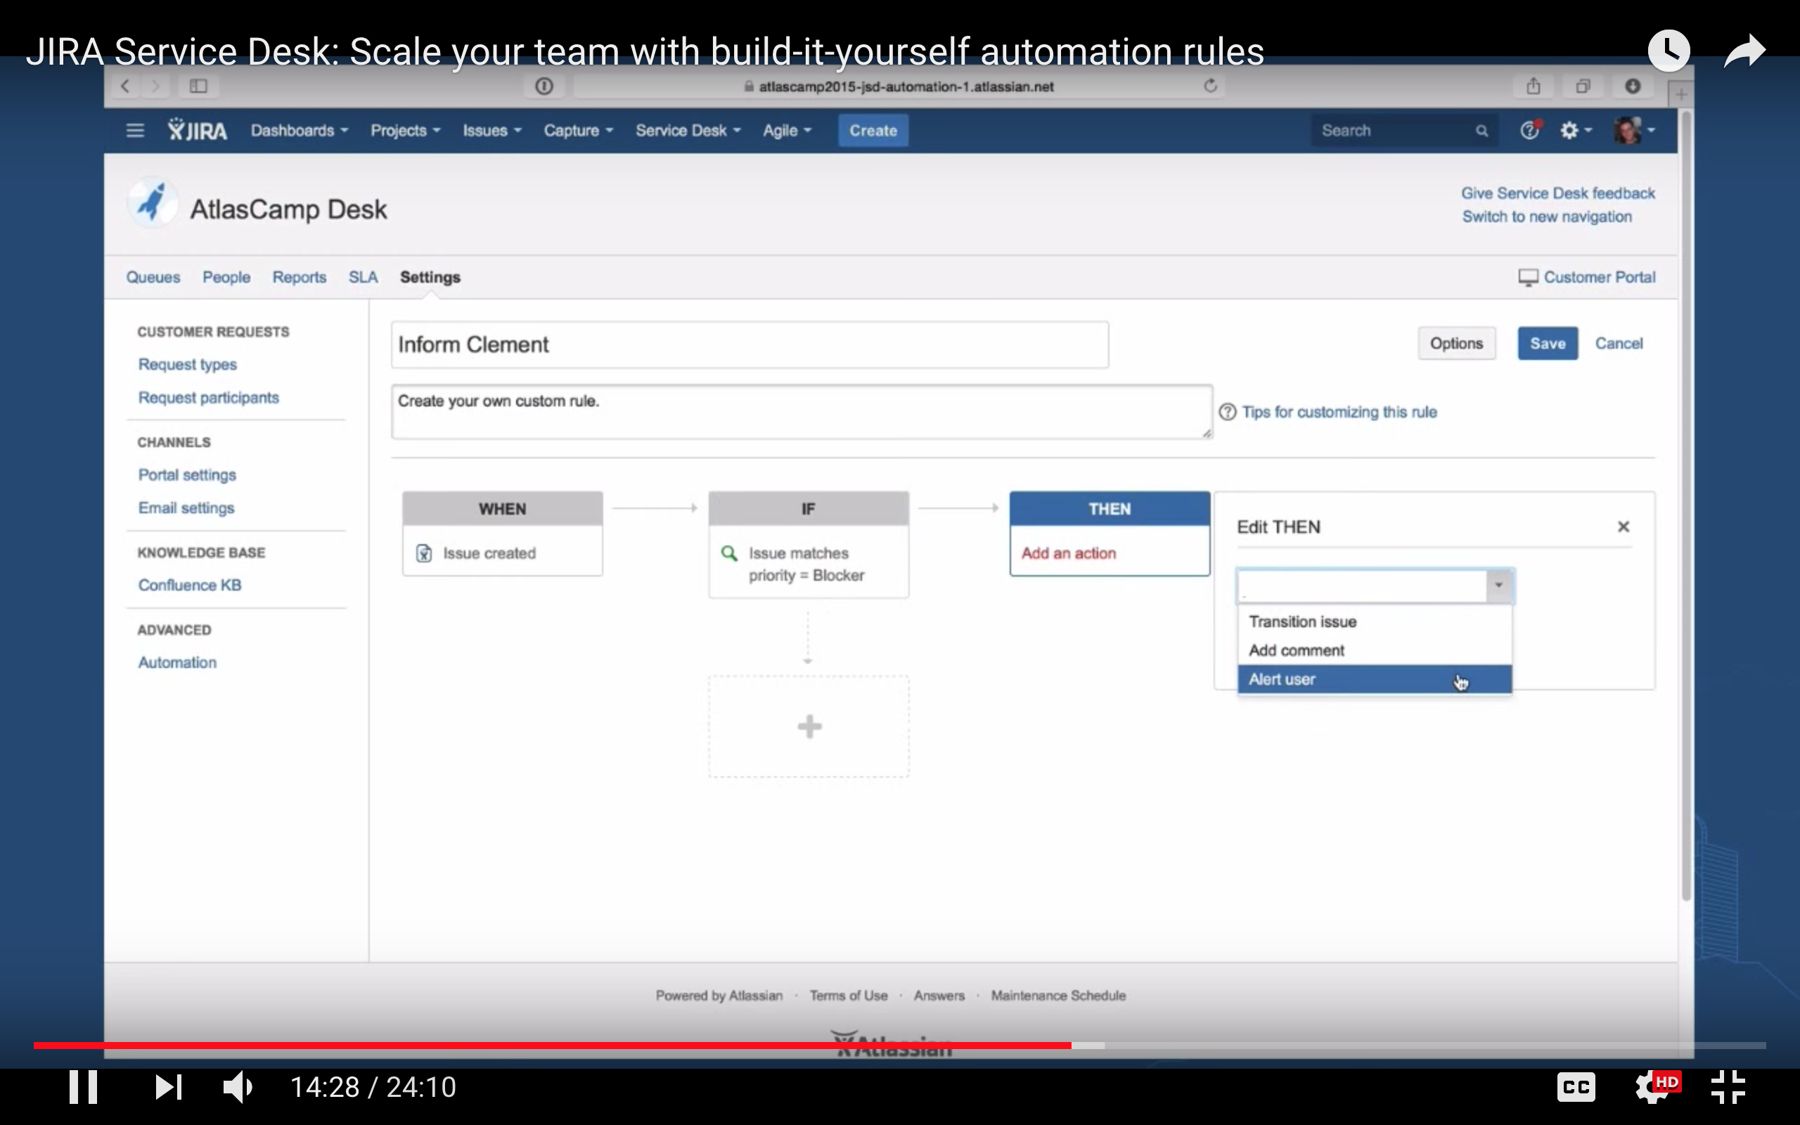This screenshot has width=1800, height=1125.
Task: Open the Capture dropdown menu
Action: 578,130
